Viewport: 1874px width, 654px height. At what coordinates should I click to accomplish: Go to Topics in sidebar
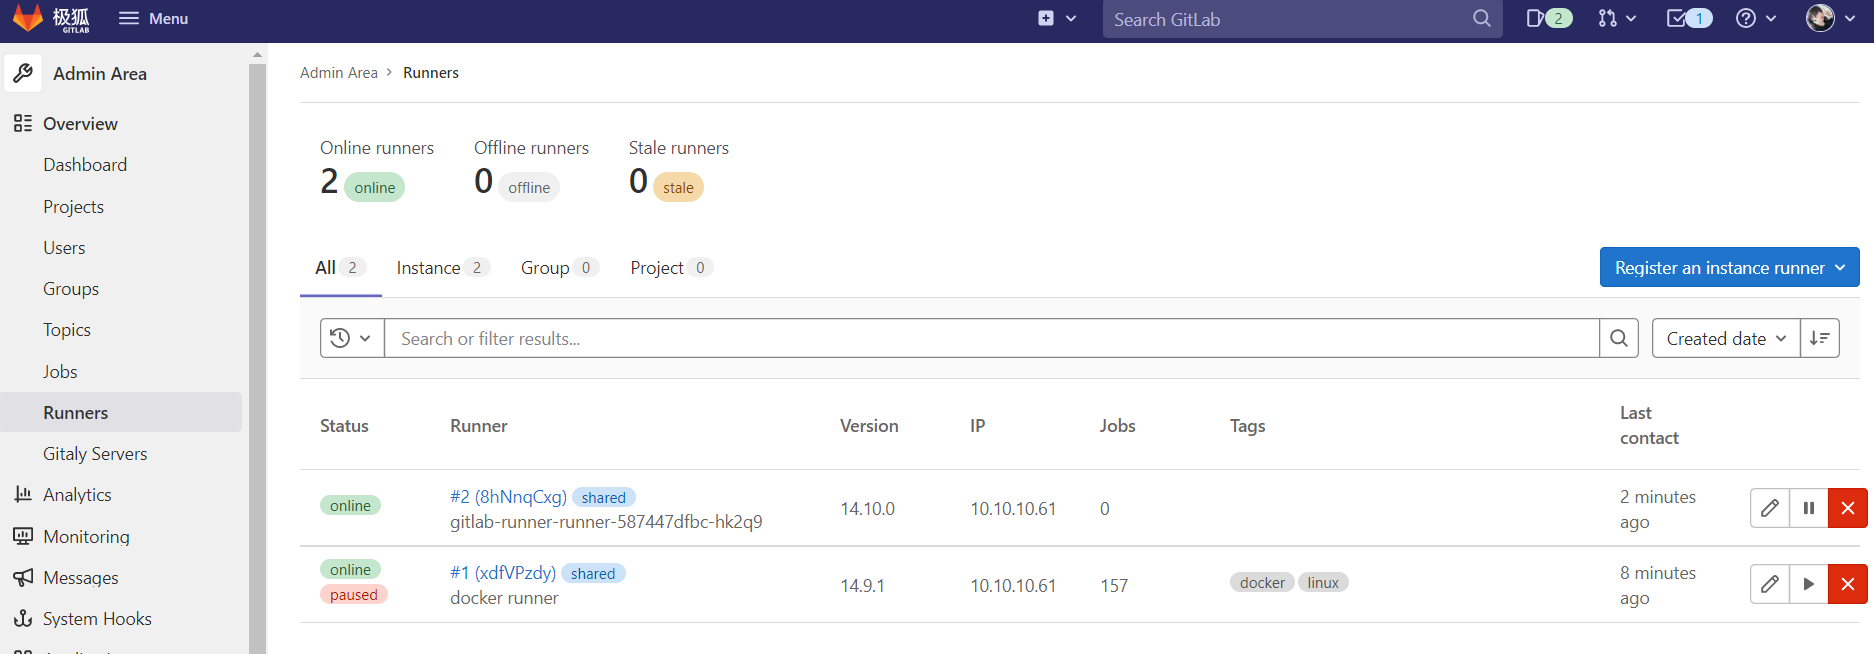pos(67,330)
